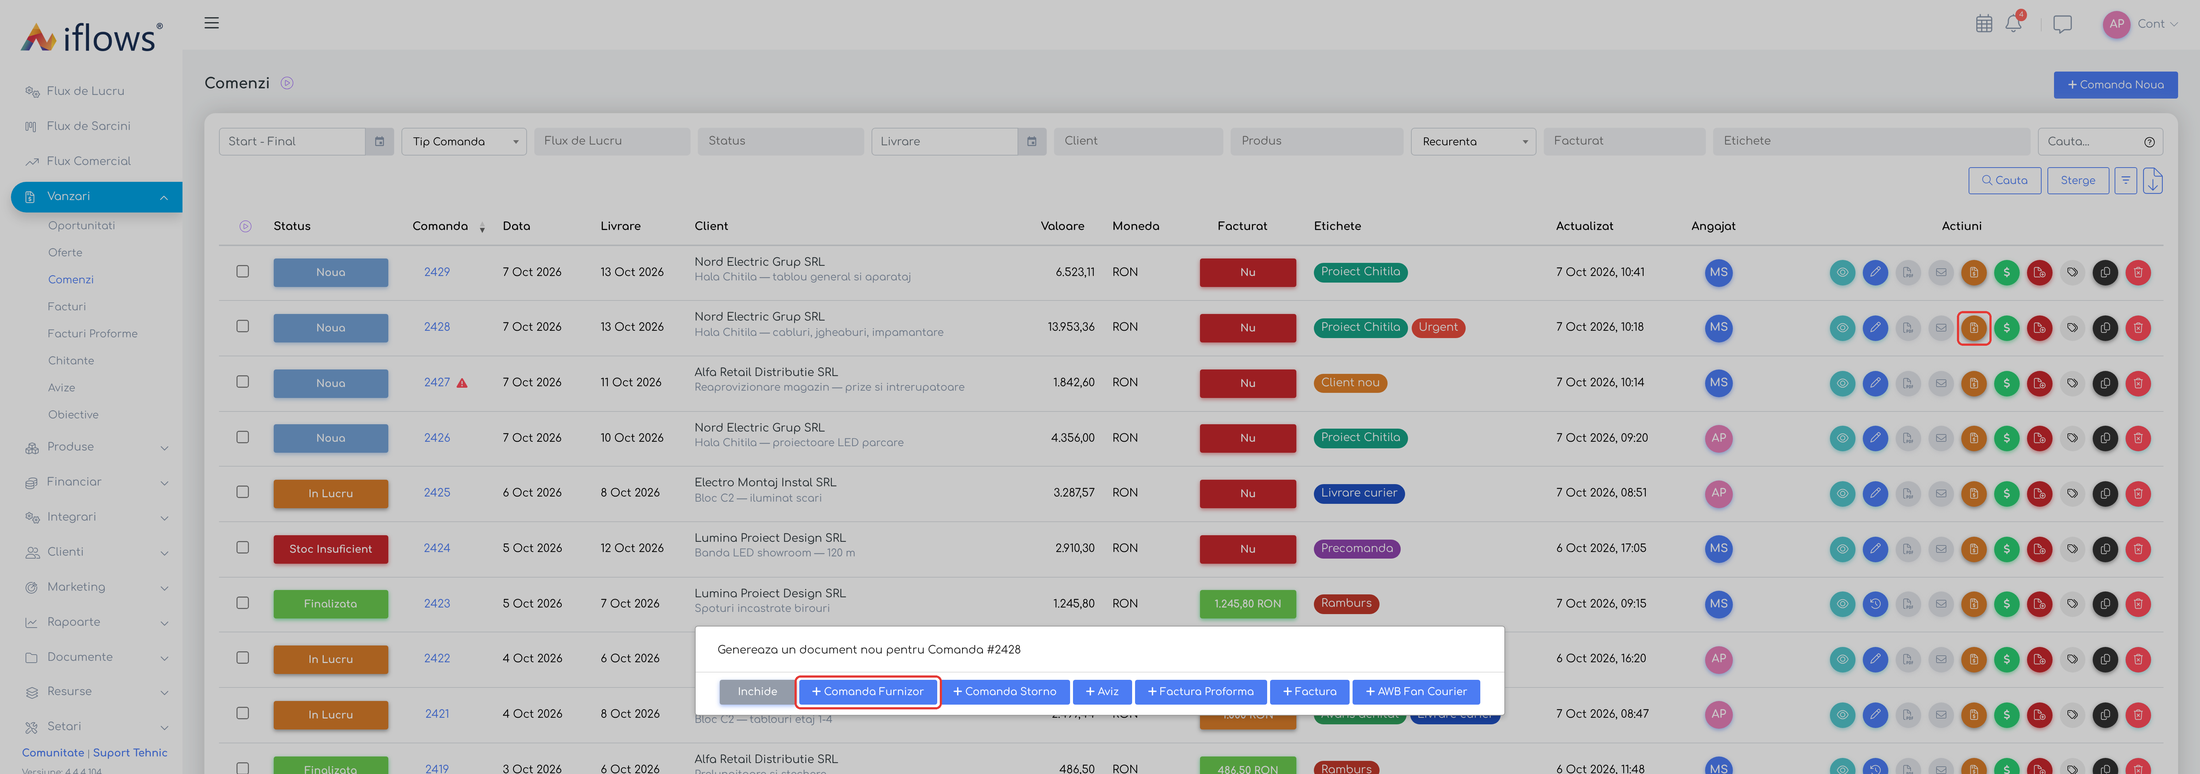The width and height of the screenshot is (2200, 774).
Task: Open the Recurenta dropdown filter
Action: pyautogui.click(x=1473, y=142)
